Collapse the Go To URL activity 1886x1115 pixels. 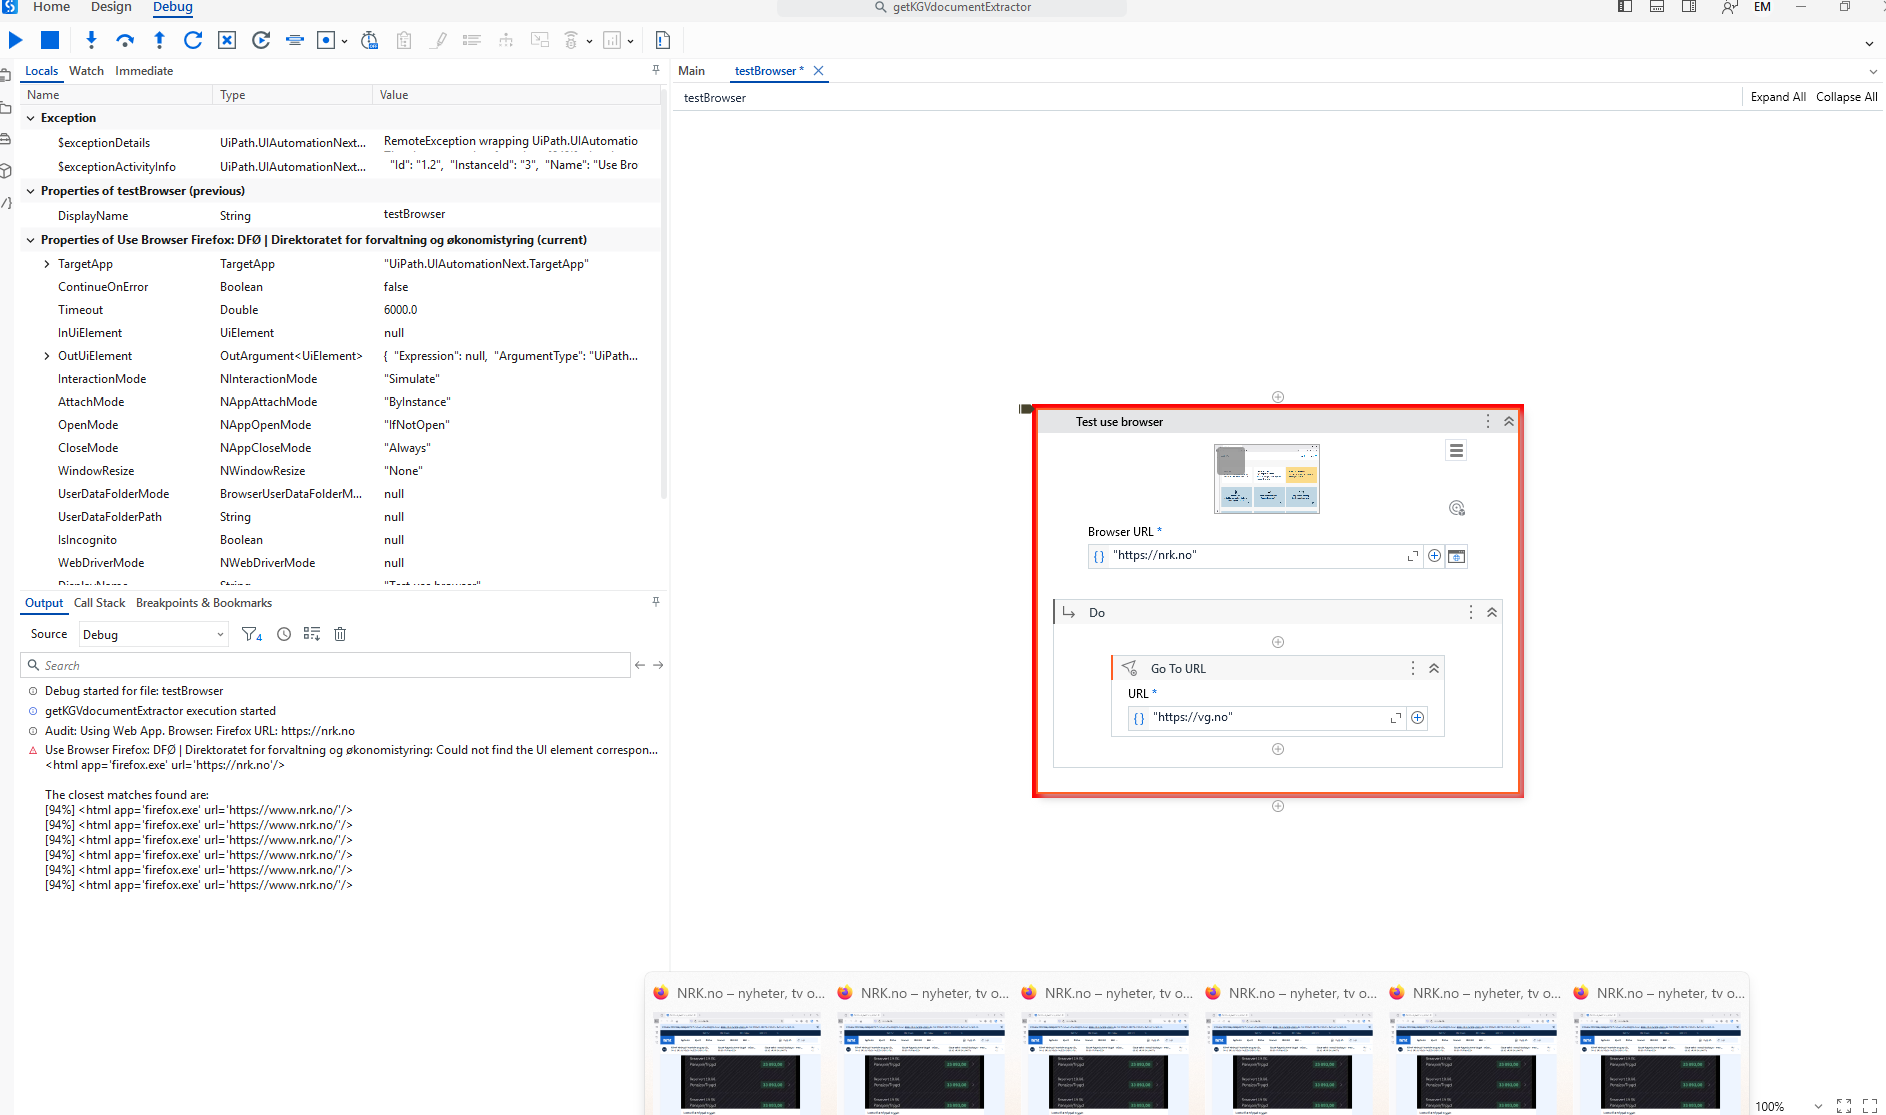point(1434,668)
